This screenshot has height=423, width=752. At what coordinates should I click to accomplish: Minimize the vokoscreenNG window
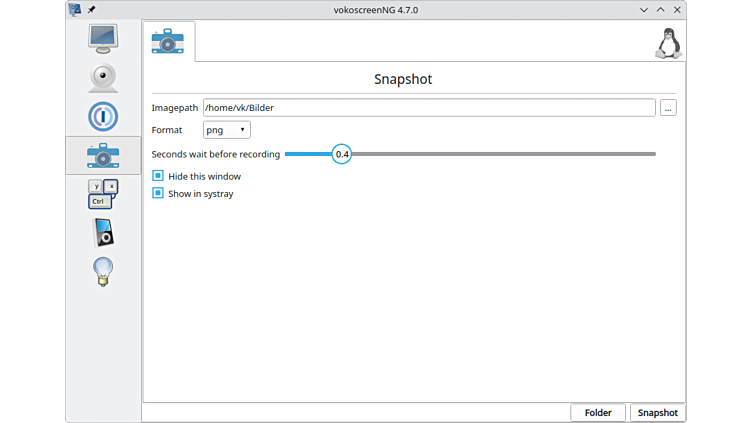click(x=643, y=9)
